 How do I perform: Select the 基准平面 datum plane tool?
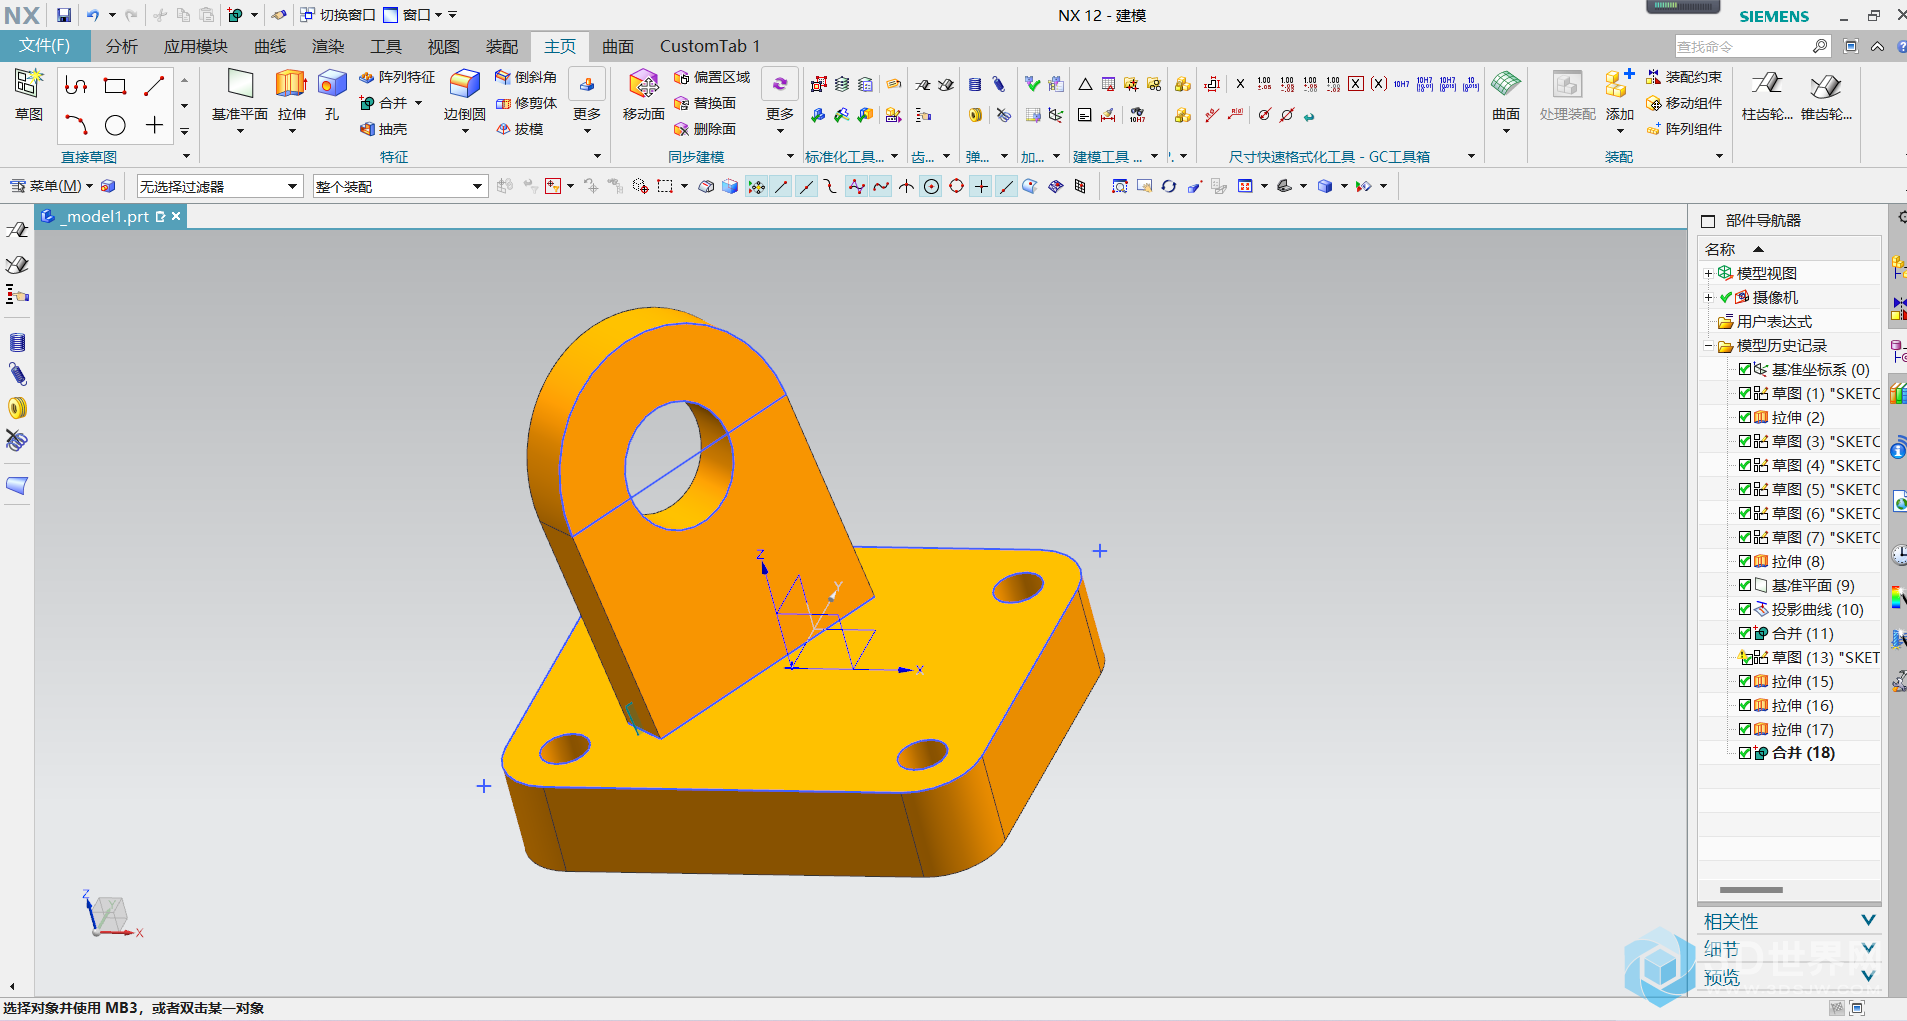[x=240, y=95]
